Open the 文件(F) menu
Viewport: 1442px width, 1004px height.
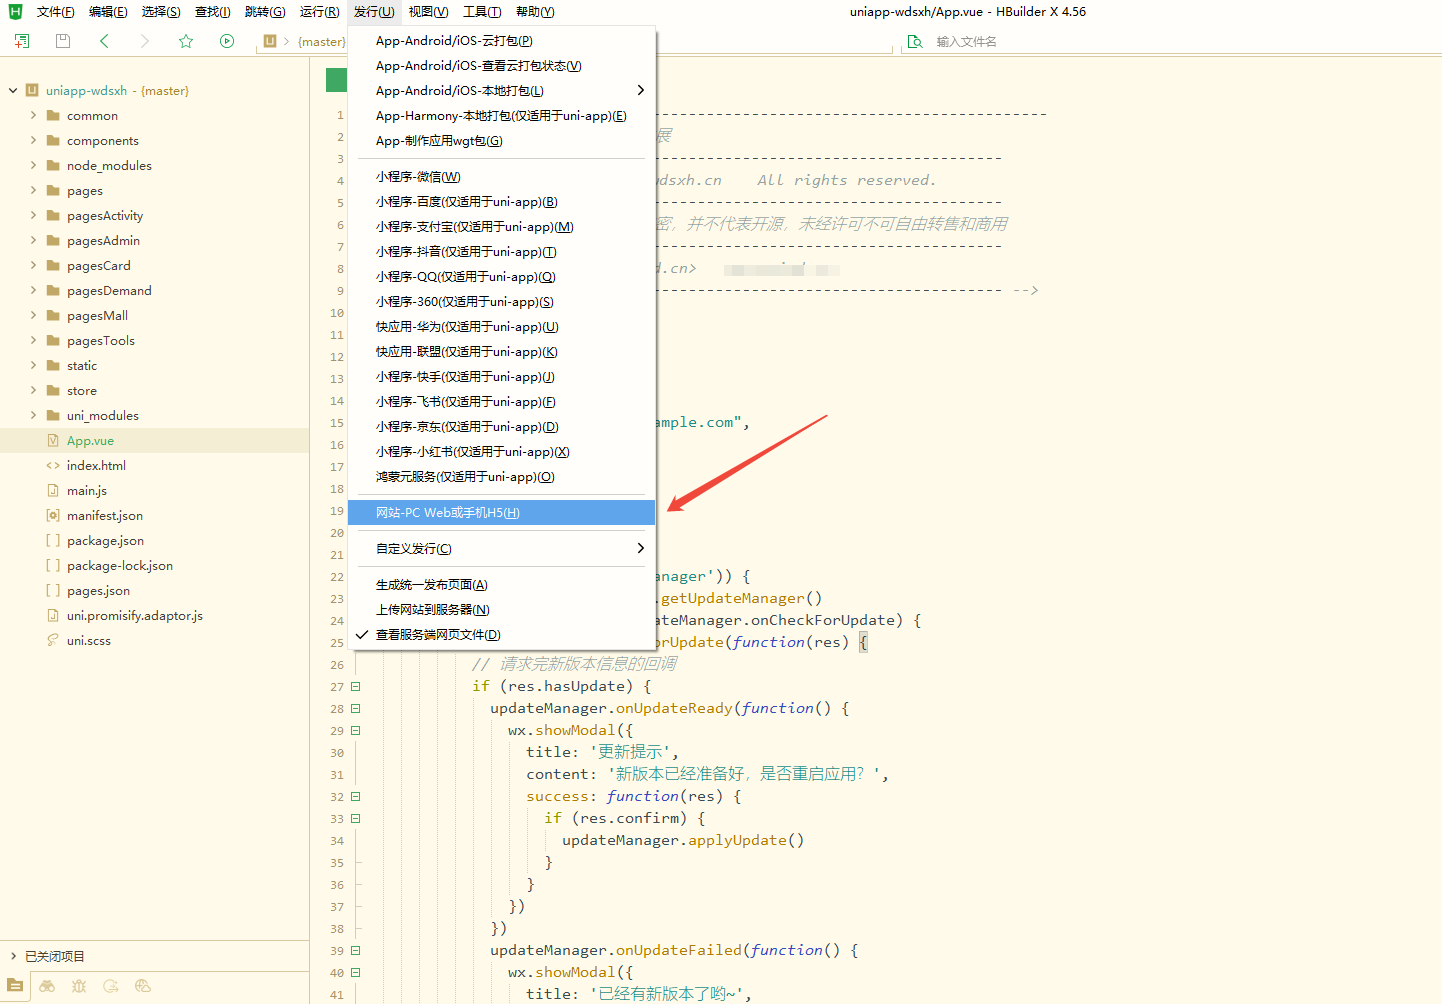pos(56,12)
